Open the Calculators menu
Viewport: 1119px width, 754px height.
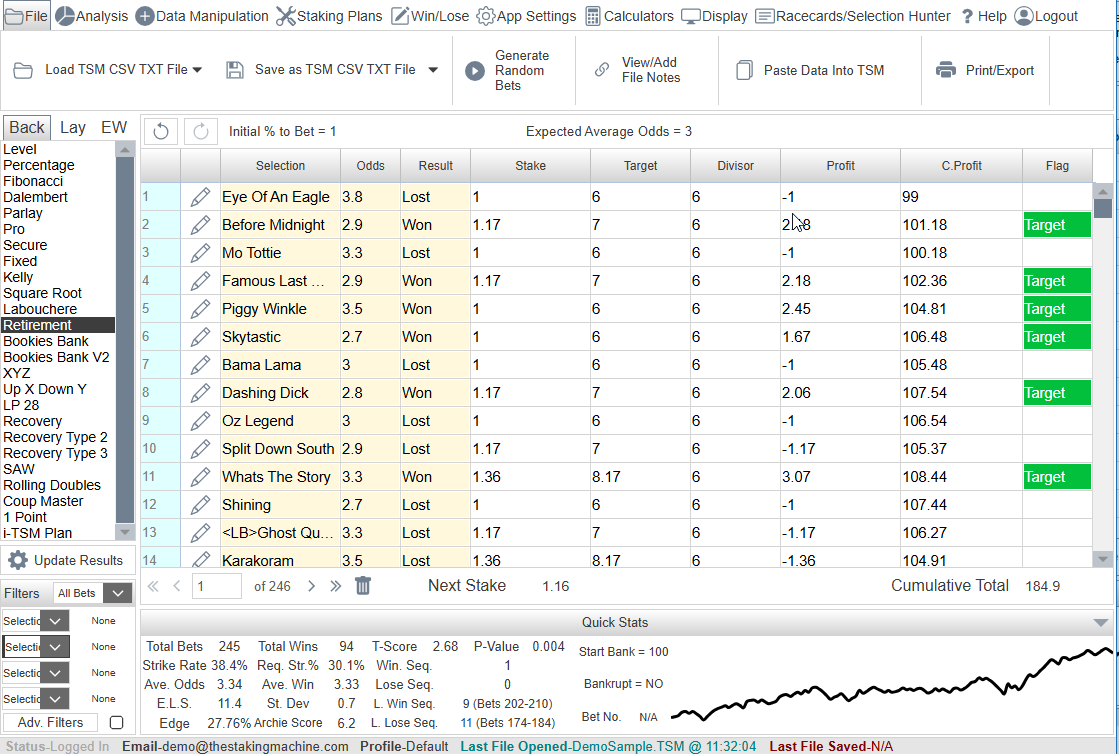click(x=628, y=16)
